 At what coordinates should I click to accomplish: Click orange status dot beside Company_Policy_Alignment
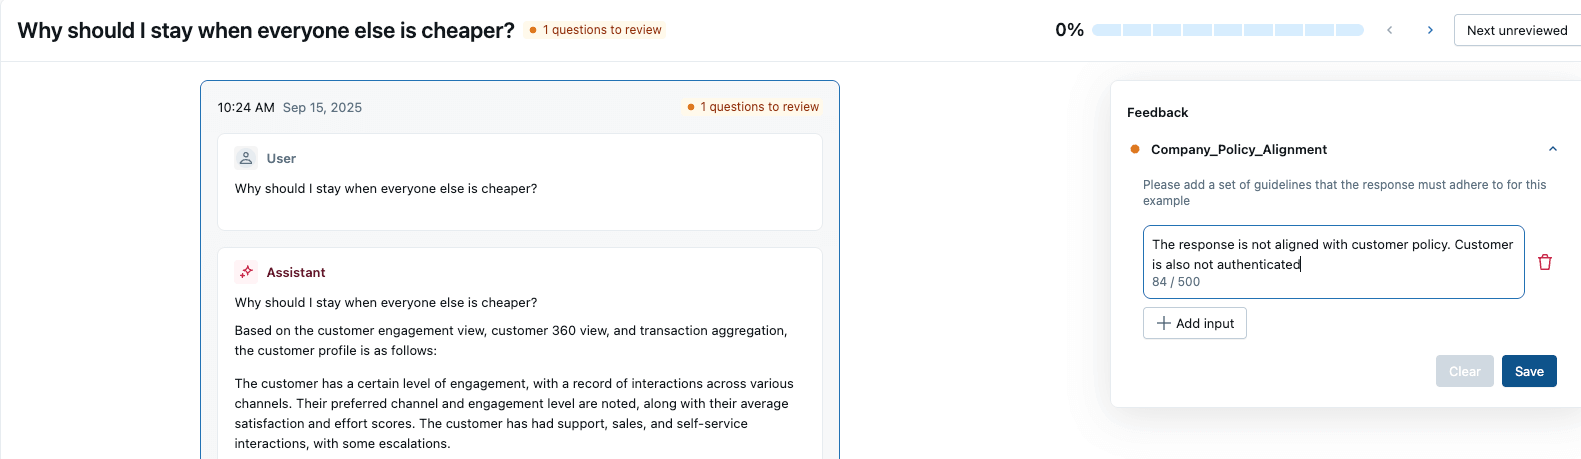click(1135, 149)
